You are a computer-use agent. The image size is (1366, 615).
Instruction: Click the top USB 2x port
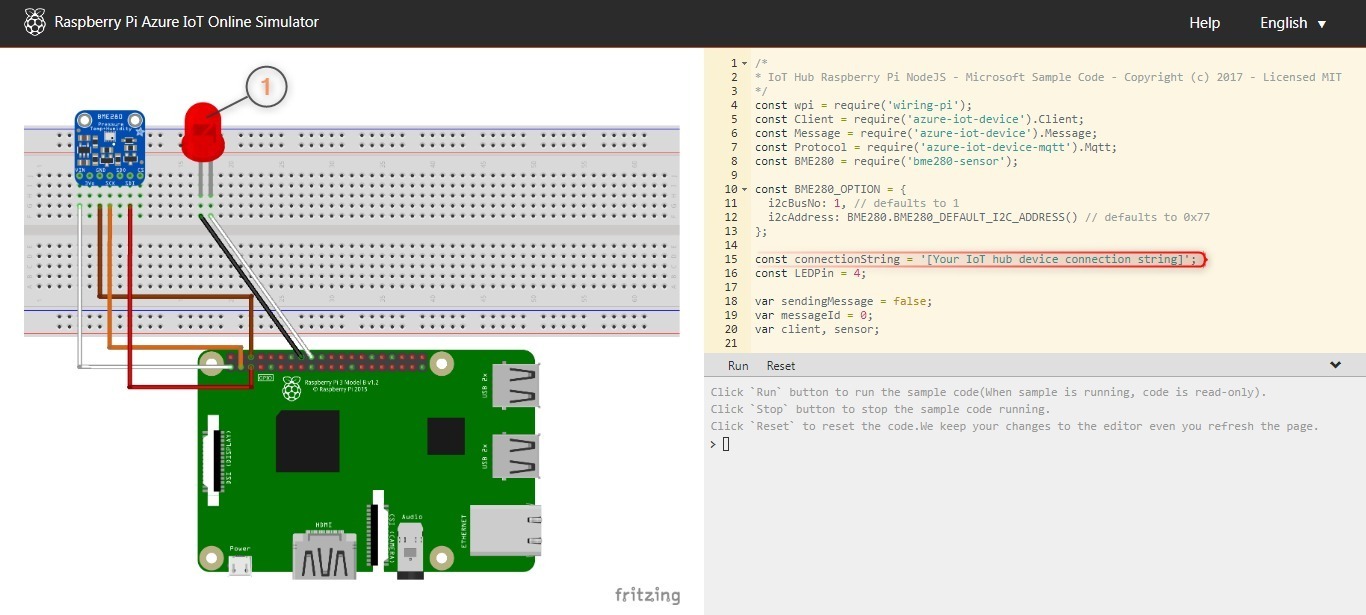[518, 385]
